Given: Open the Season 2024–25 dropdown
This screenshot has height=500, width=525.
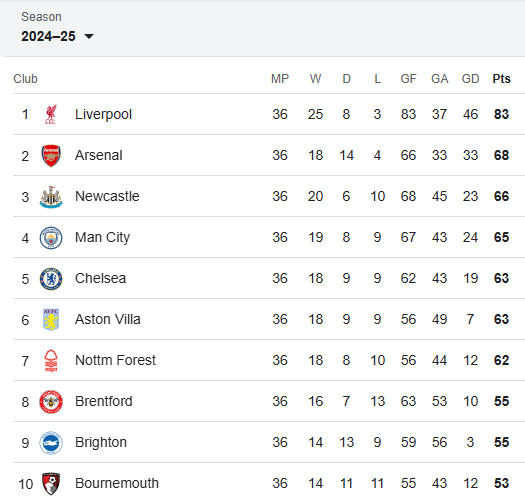Looking at the screenshot, I should [57, 36].
